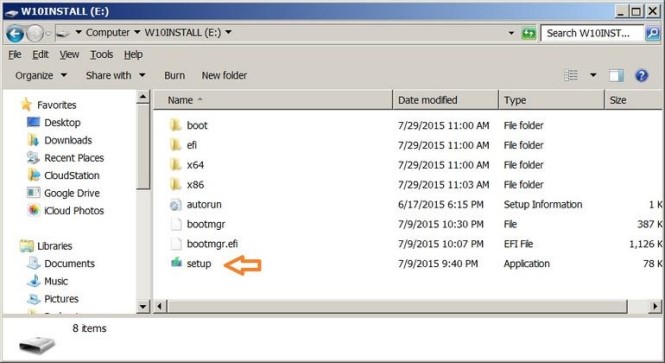Open the Tools menu

[101, 54]
